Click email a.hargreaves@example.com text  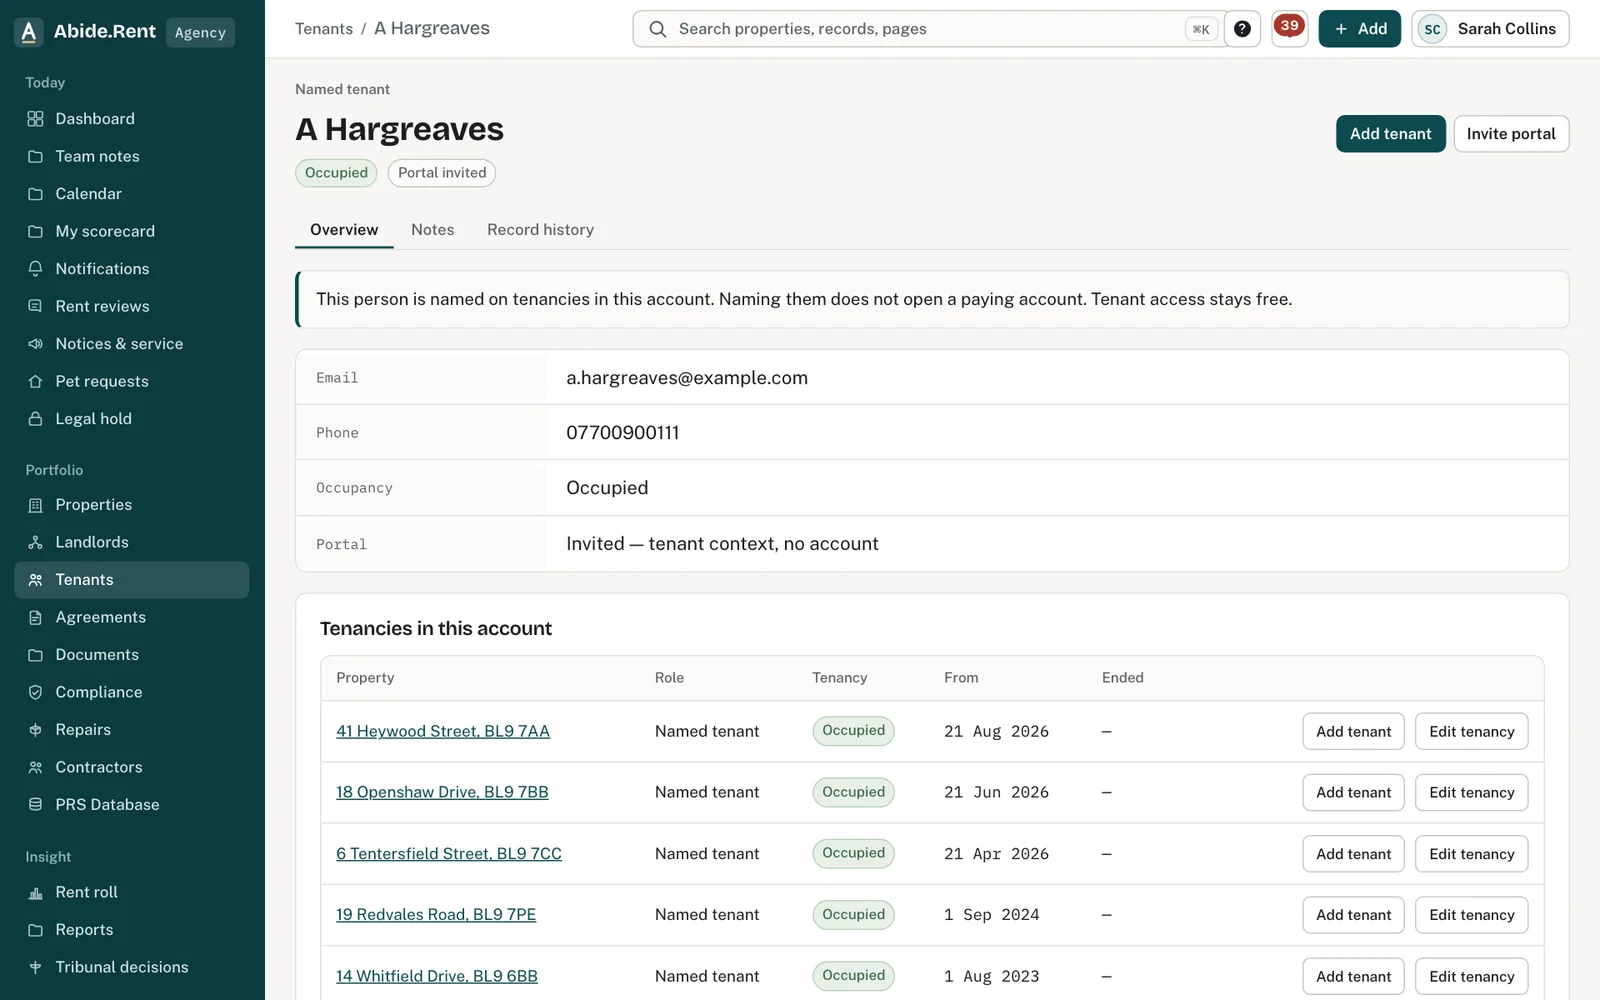tap(687, 378)
